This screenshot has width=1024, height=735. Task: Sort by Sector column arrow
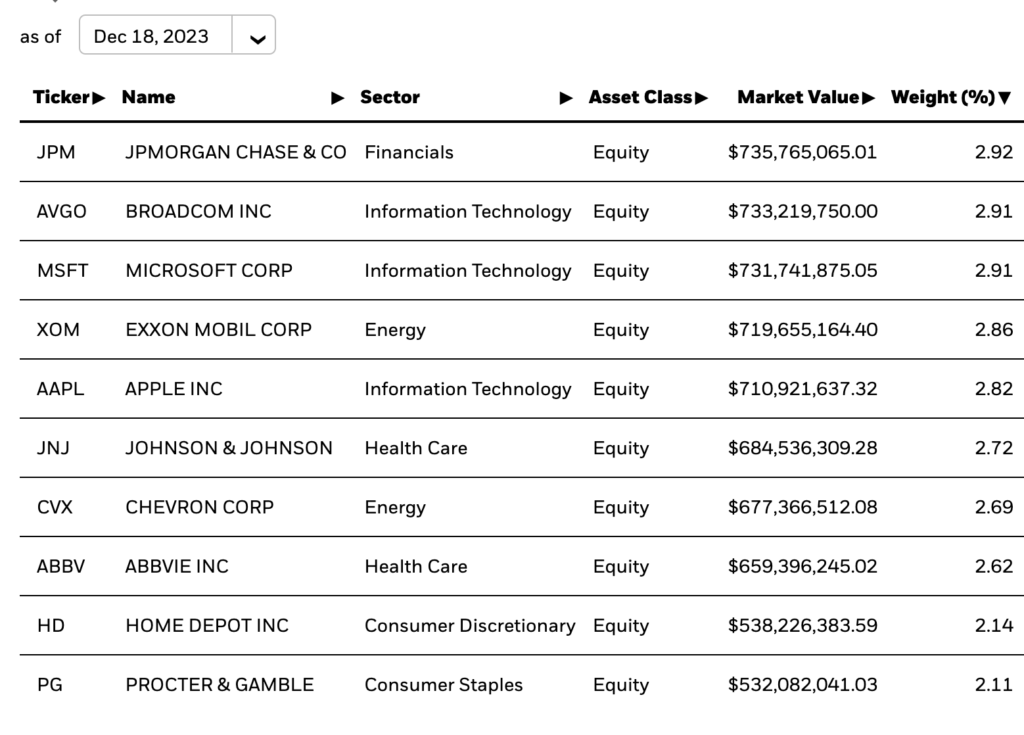566,98
